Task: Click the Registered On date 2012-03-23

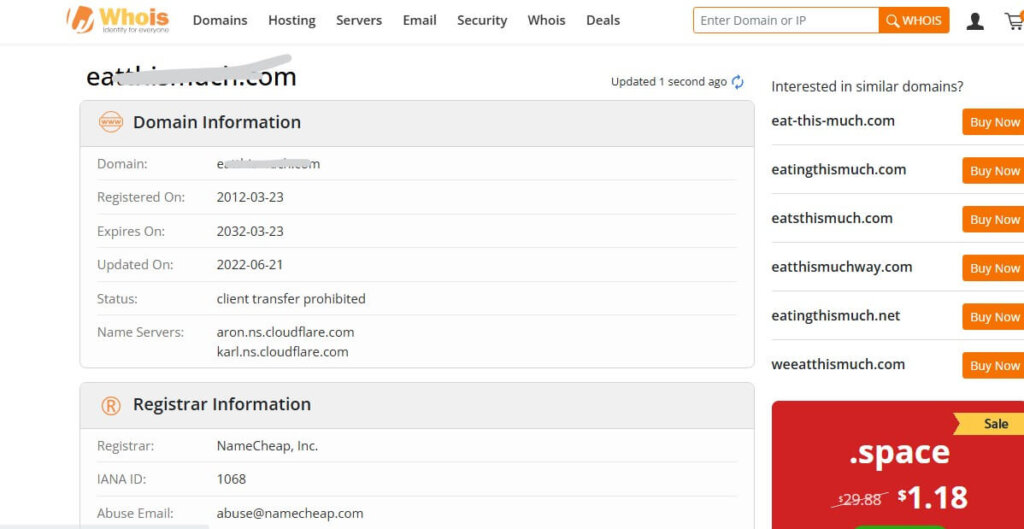Action: click(x=250, y=197)
